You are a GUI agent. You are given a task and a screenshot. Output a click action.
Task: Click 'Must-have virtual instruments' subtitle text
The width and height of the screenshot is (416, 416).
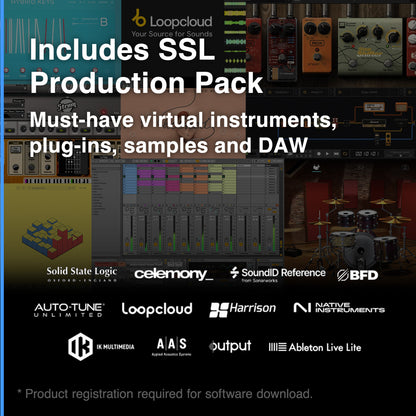click(183, 120)
